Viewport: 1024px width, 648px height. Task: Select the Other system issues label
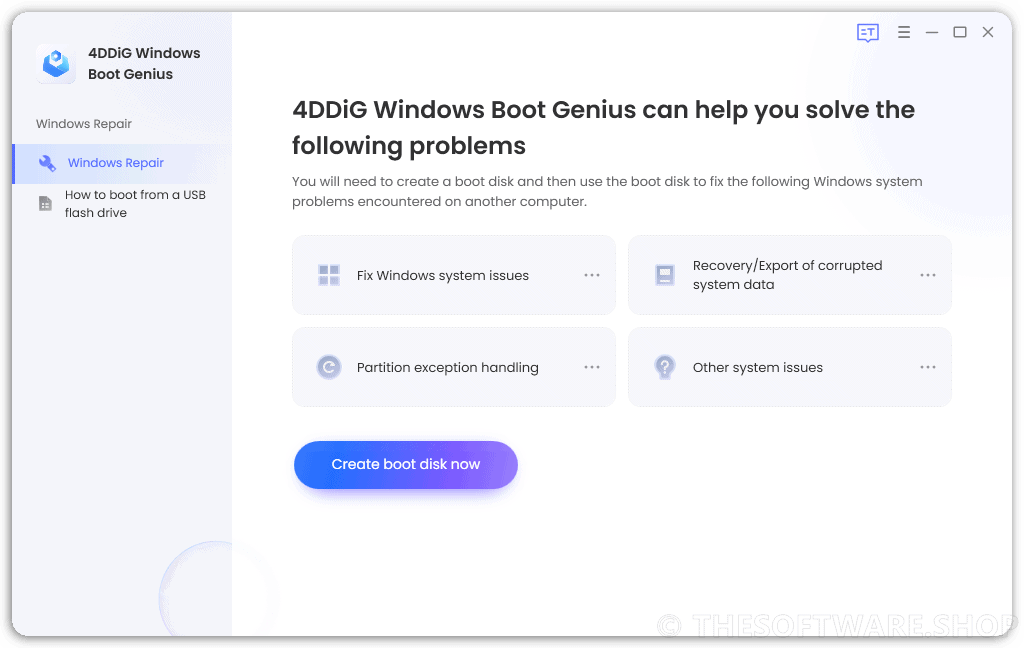point(758,368)
